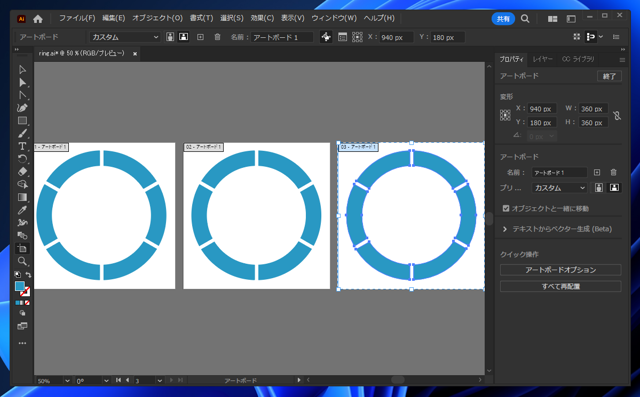The height and width of the screenshot is (397, 640).
Task: Select the Gradient tool
Action: [x=22, y=197]
